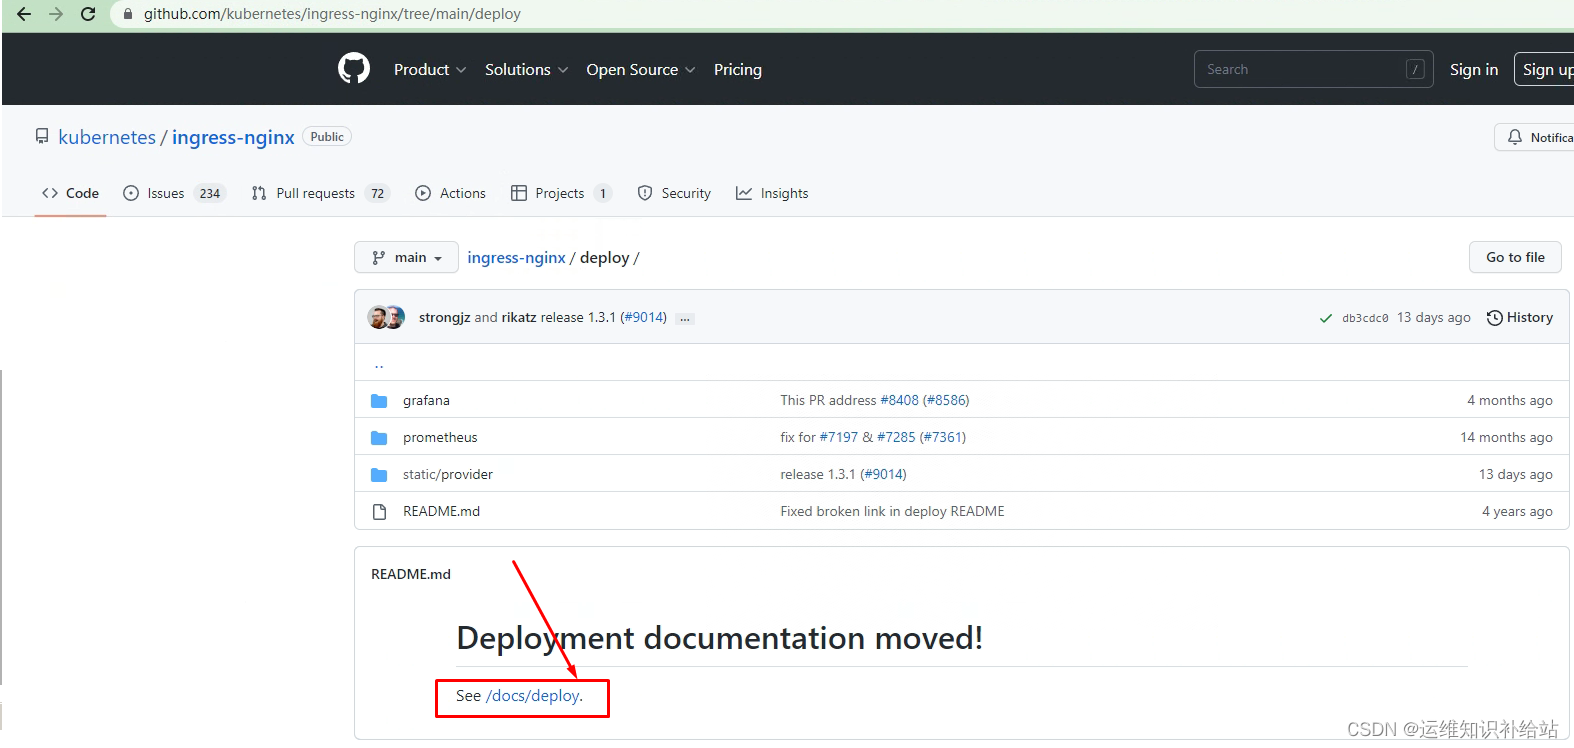Expand the Solutions menu
Viewport: 1574px width, 748px height.
(x=527, y=69)
